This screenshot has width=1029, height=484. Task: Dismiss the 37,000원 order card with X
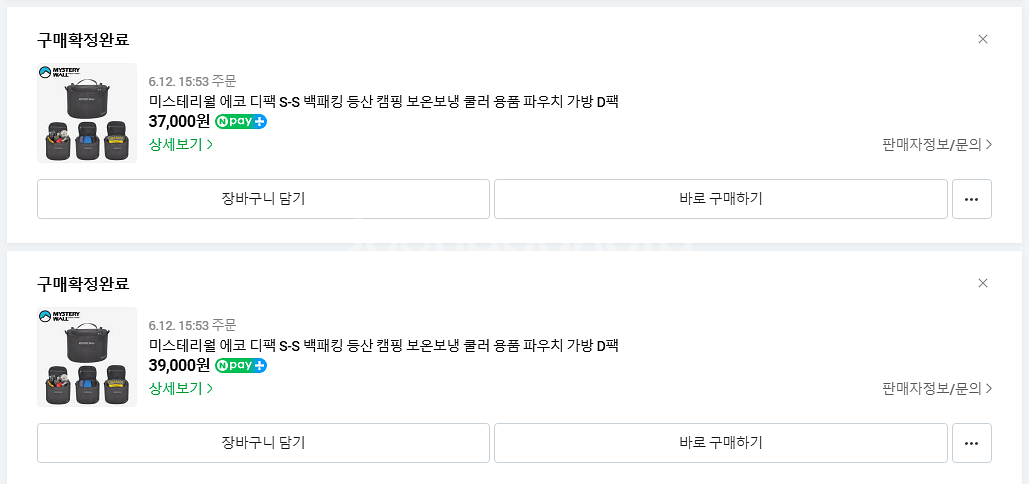[983, 39]
